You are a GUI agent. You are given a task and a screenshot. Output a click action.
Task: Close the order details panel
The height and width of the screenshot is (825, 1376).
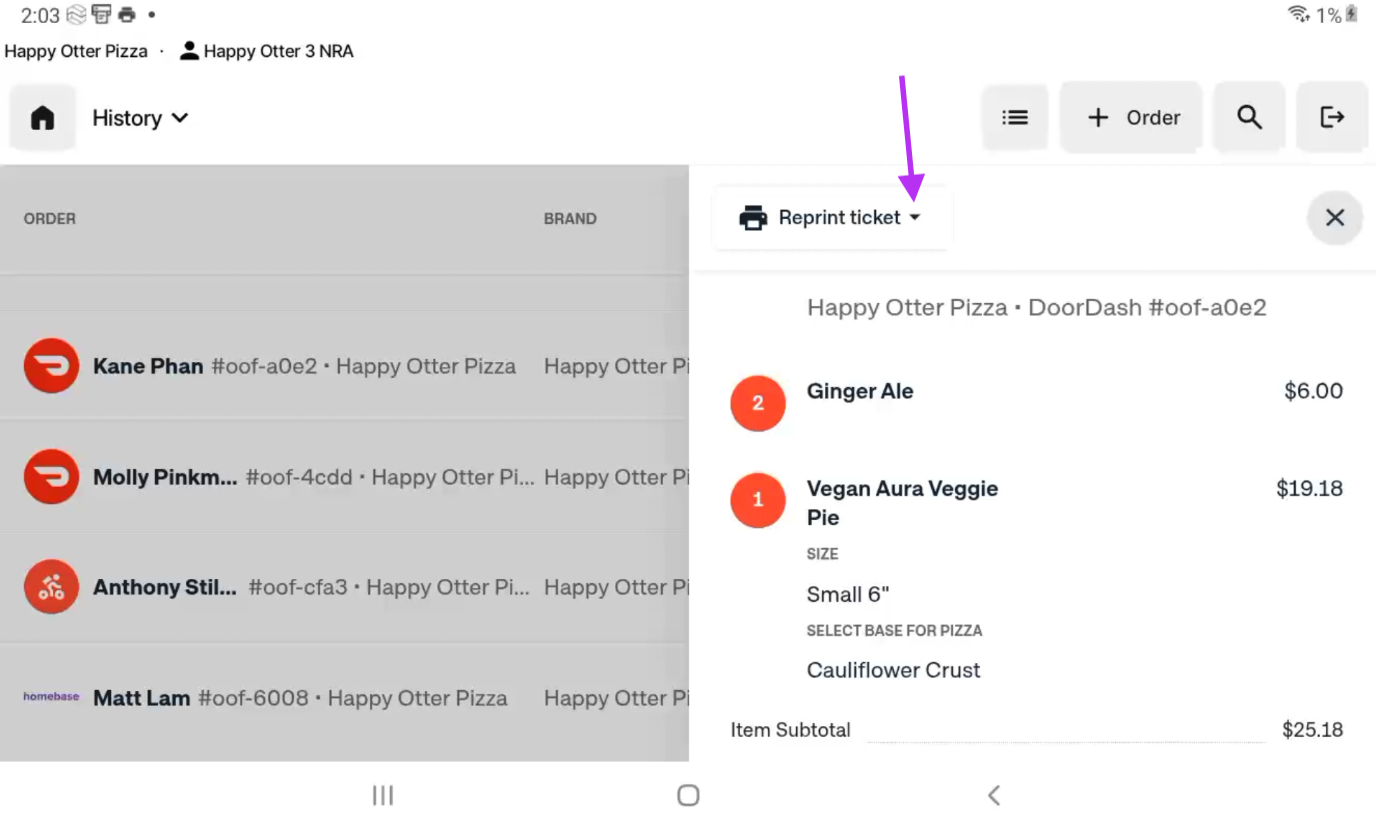click(1334, 218)
